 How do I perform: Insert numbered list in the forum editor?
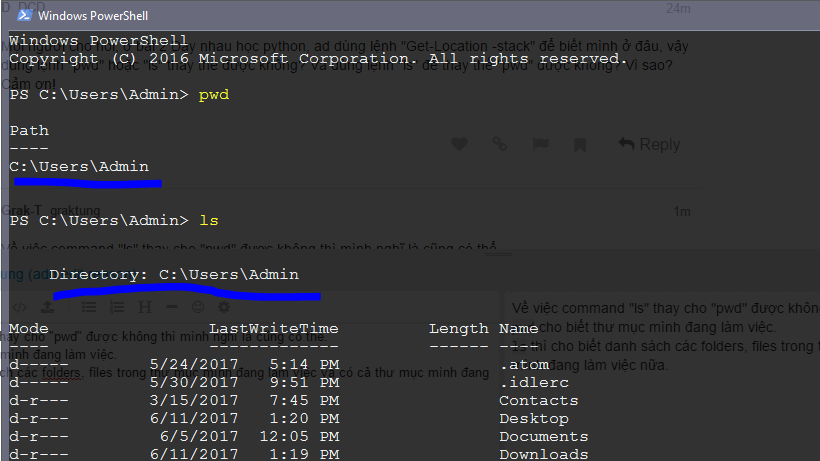pyautogui.click(x=117, y=307)
